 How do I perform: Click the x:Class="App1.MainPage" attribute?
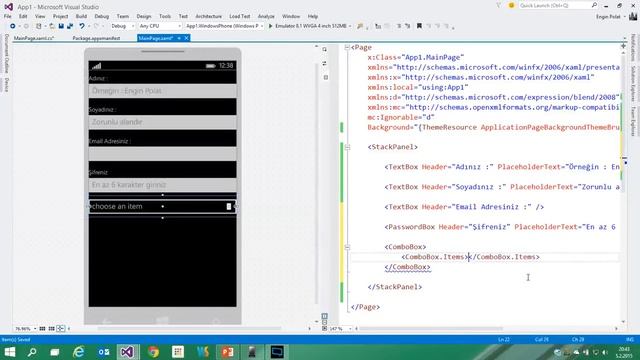416,58
